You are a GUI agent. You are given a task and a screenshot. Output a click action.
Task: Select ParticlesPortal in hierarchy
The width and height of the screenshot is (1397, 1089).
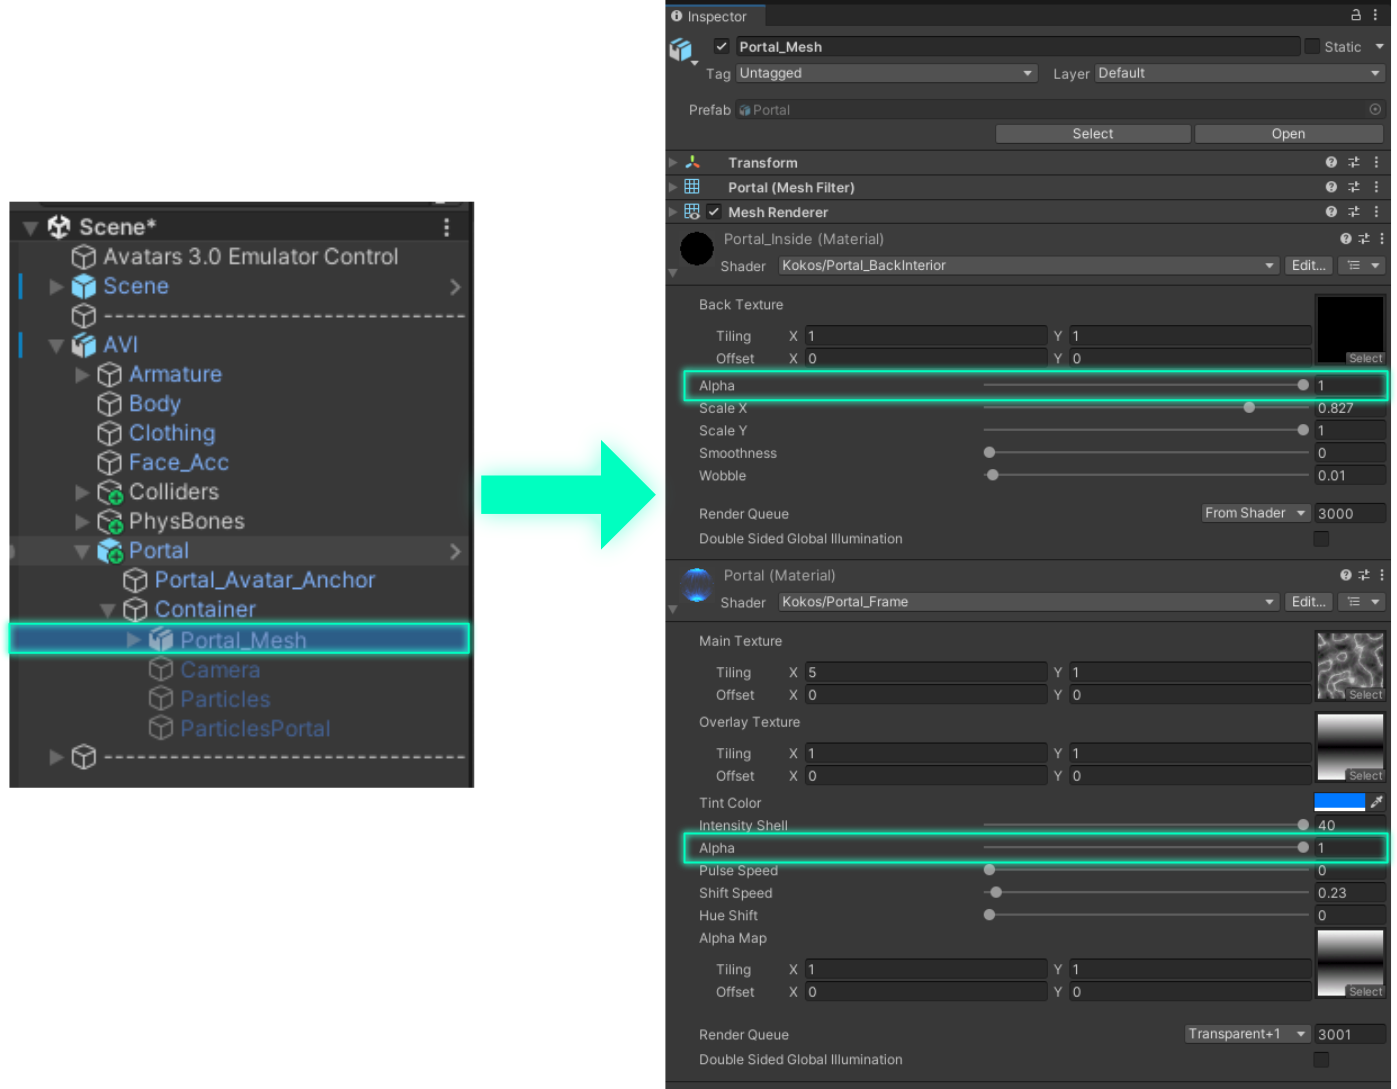pos(255,728)
